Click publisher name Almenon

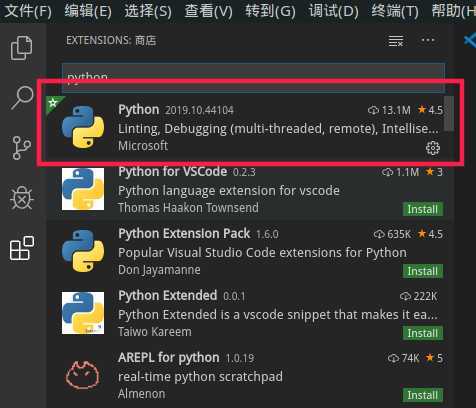coord(142,394)
